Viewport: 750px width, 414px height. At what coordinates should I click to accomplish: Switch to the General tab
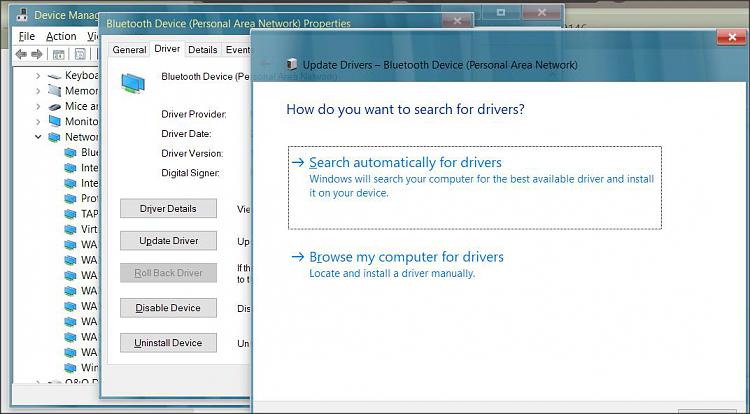click(x=129, y=50)
